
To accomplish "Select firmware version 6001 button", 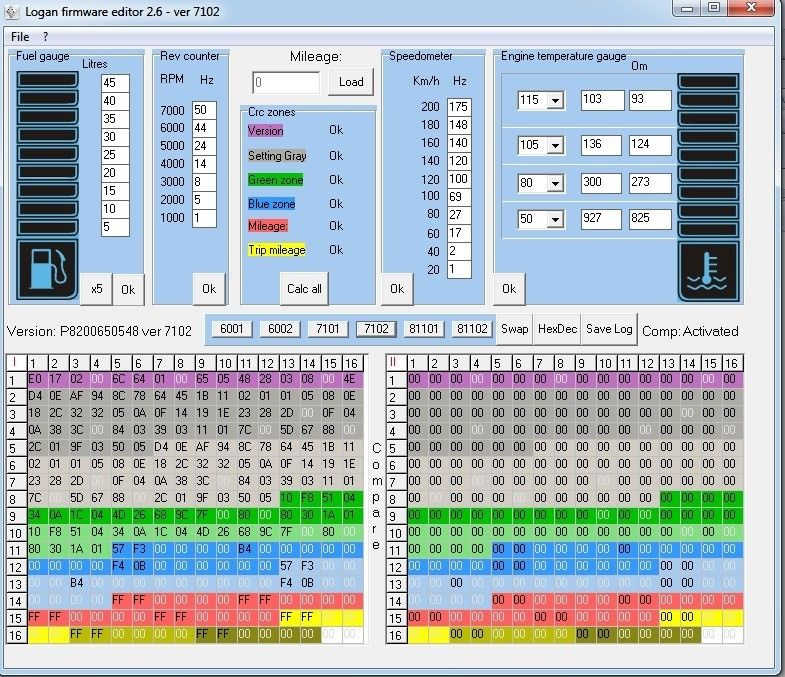I will tap(231, 329).
